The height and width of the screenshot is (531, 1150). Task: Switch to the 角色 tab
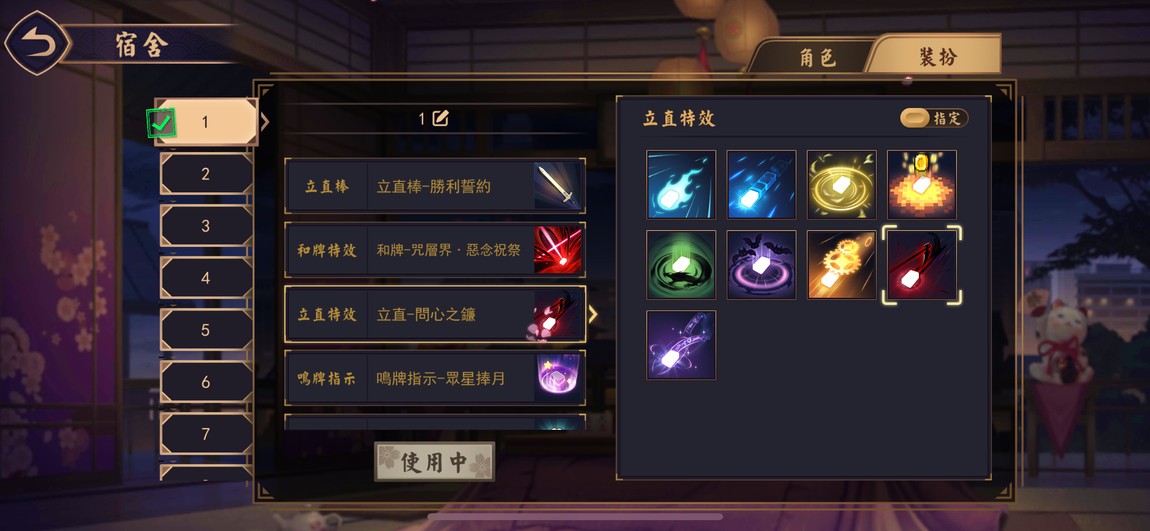tap(817, 56)
